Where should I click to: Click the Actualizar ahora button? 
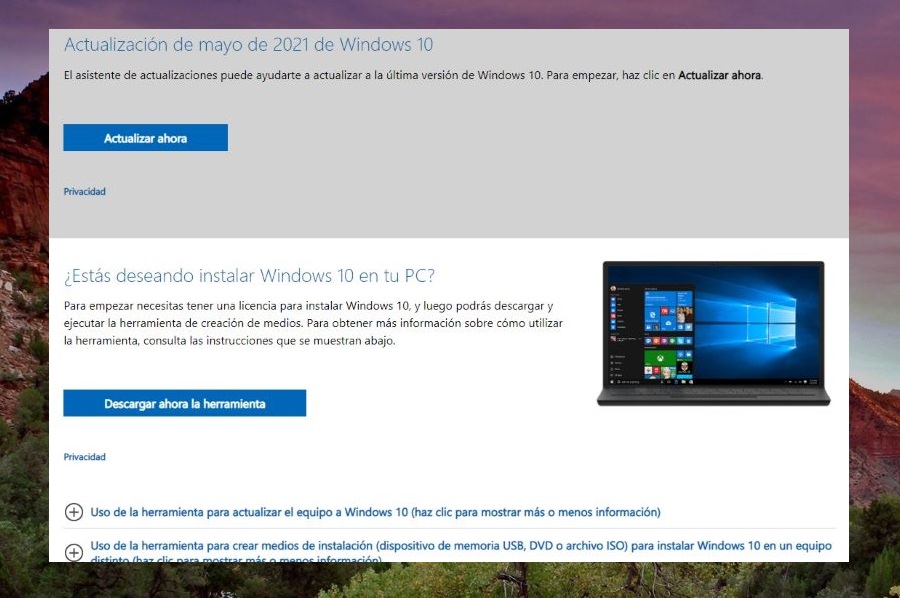point(145,137)
